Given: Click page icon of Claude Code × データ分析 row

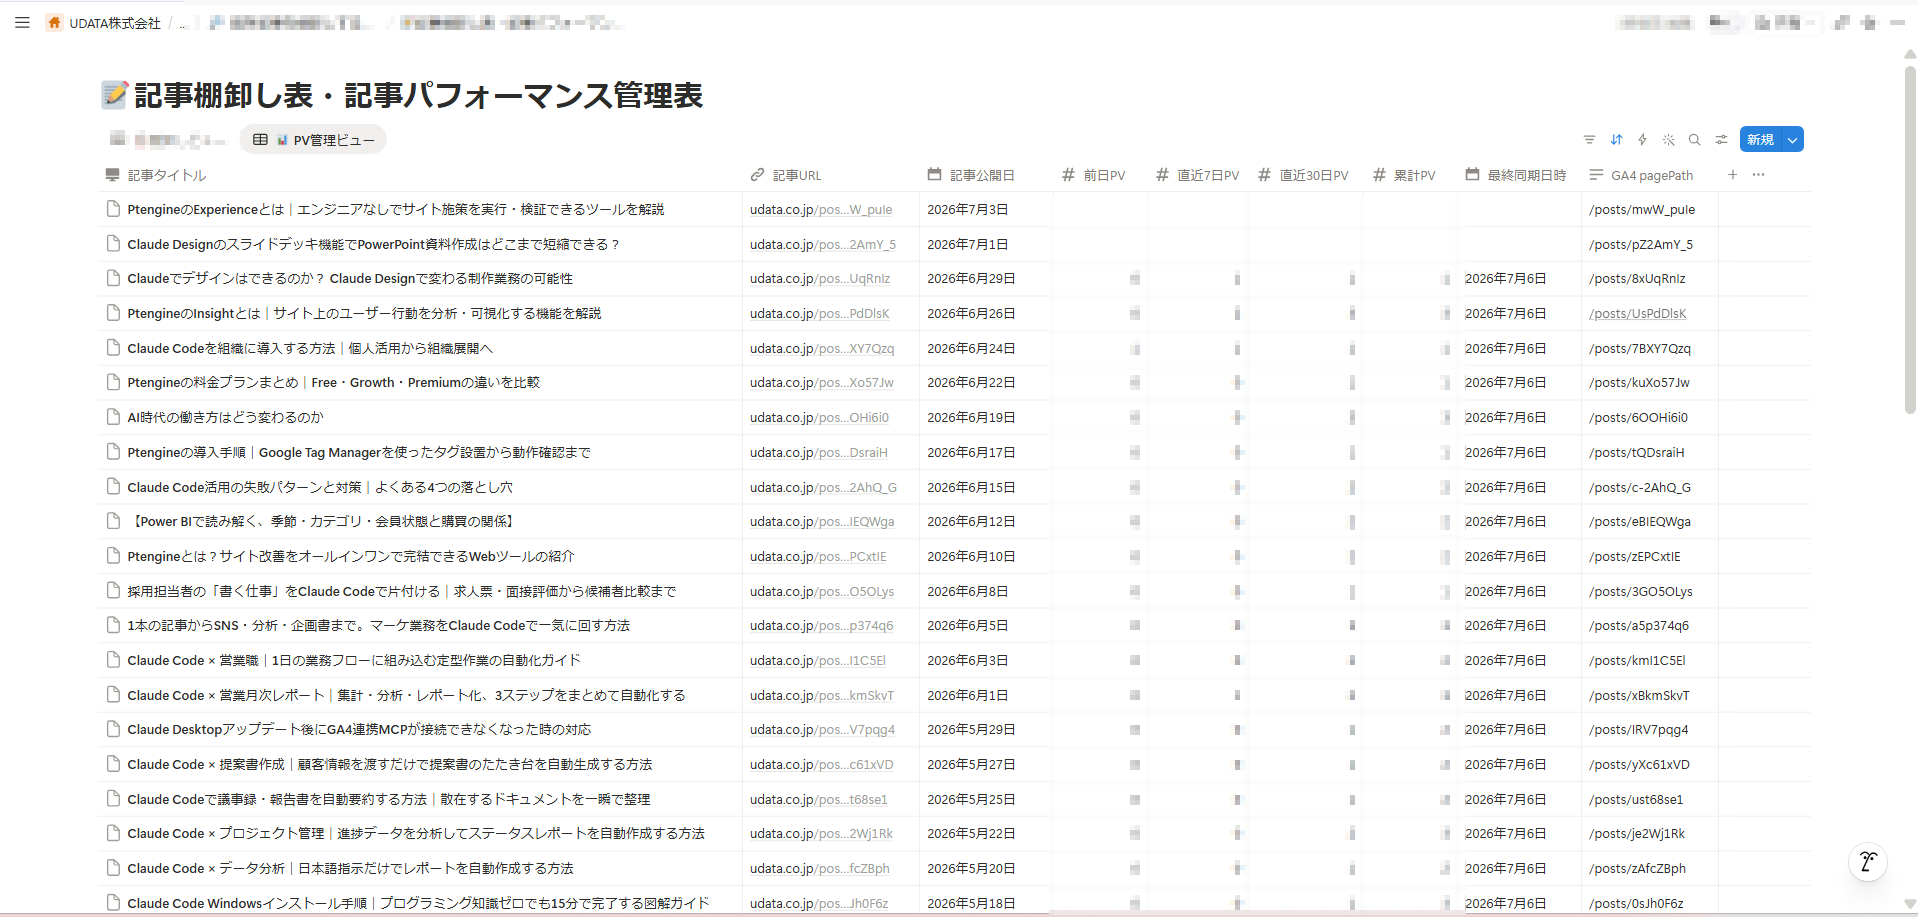Looking at the screenshot, I should click(x=113, y=868).
